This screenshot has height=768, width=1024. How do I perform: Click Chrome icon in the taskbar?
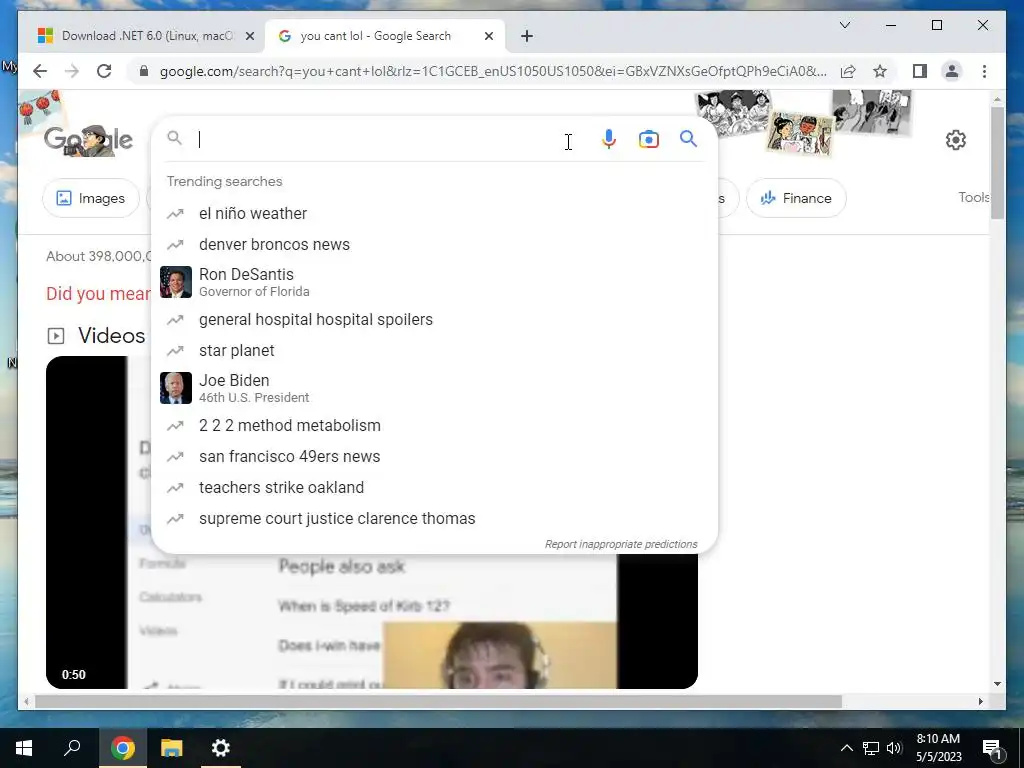(x=122, y=748)
